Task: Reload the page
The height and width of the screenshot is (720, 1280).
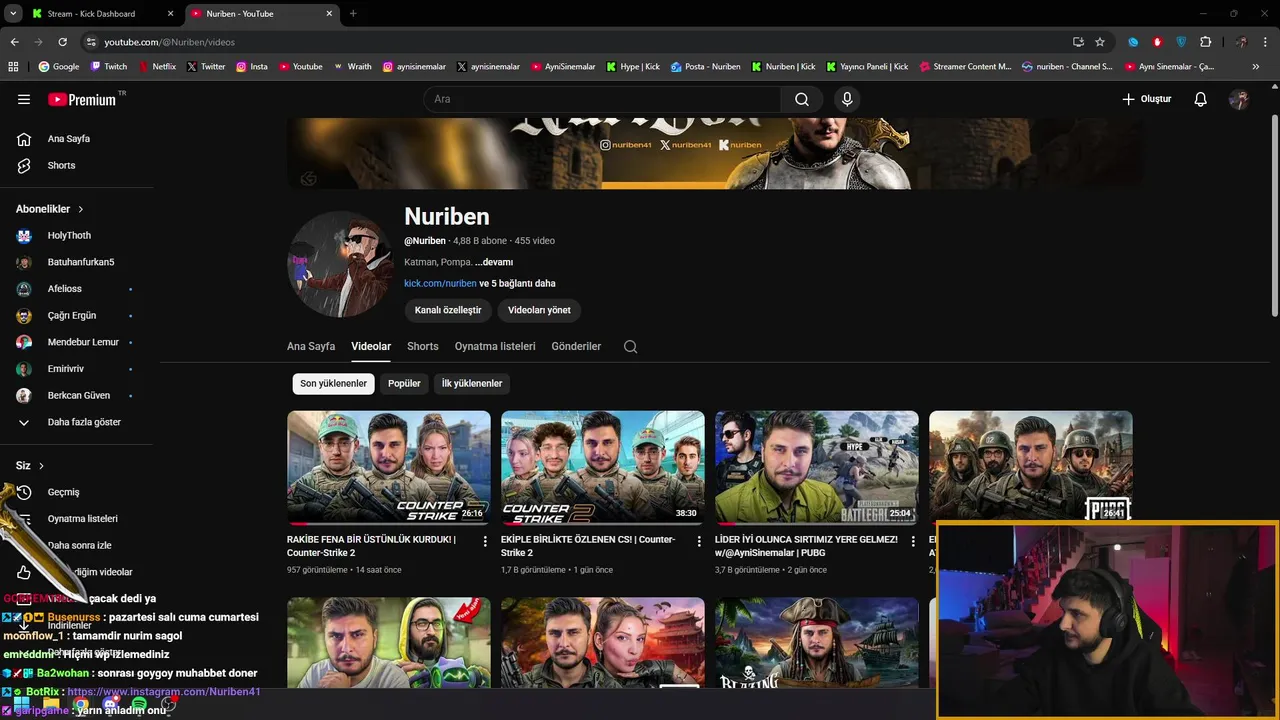Action: point(62,42)
